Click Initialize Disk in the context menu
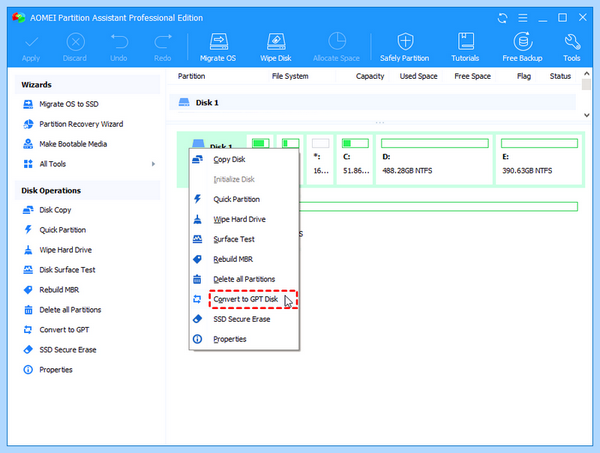The image size is (600, 453). coord(244,179)
